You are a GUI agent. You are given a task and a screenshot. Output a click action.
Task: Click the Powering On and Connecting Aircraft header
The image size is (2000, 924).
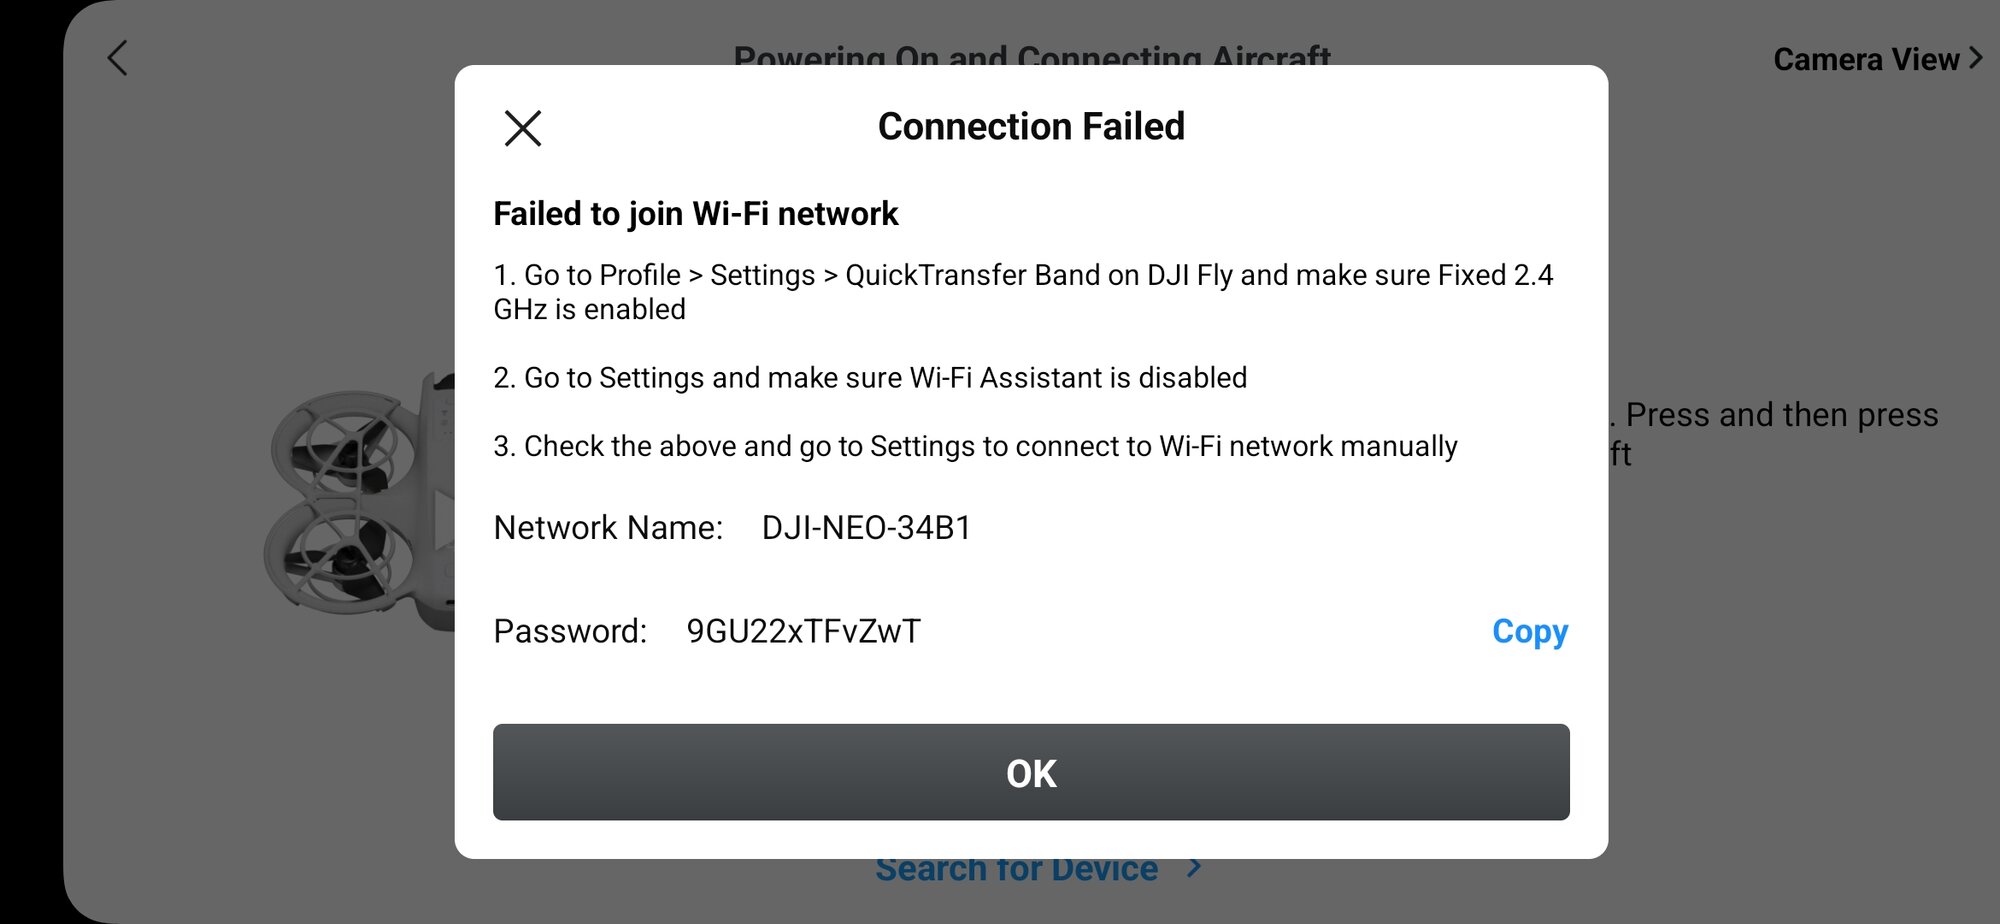pyautogui.click(x=1031, y=54)
